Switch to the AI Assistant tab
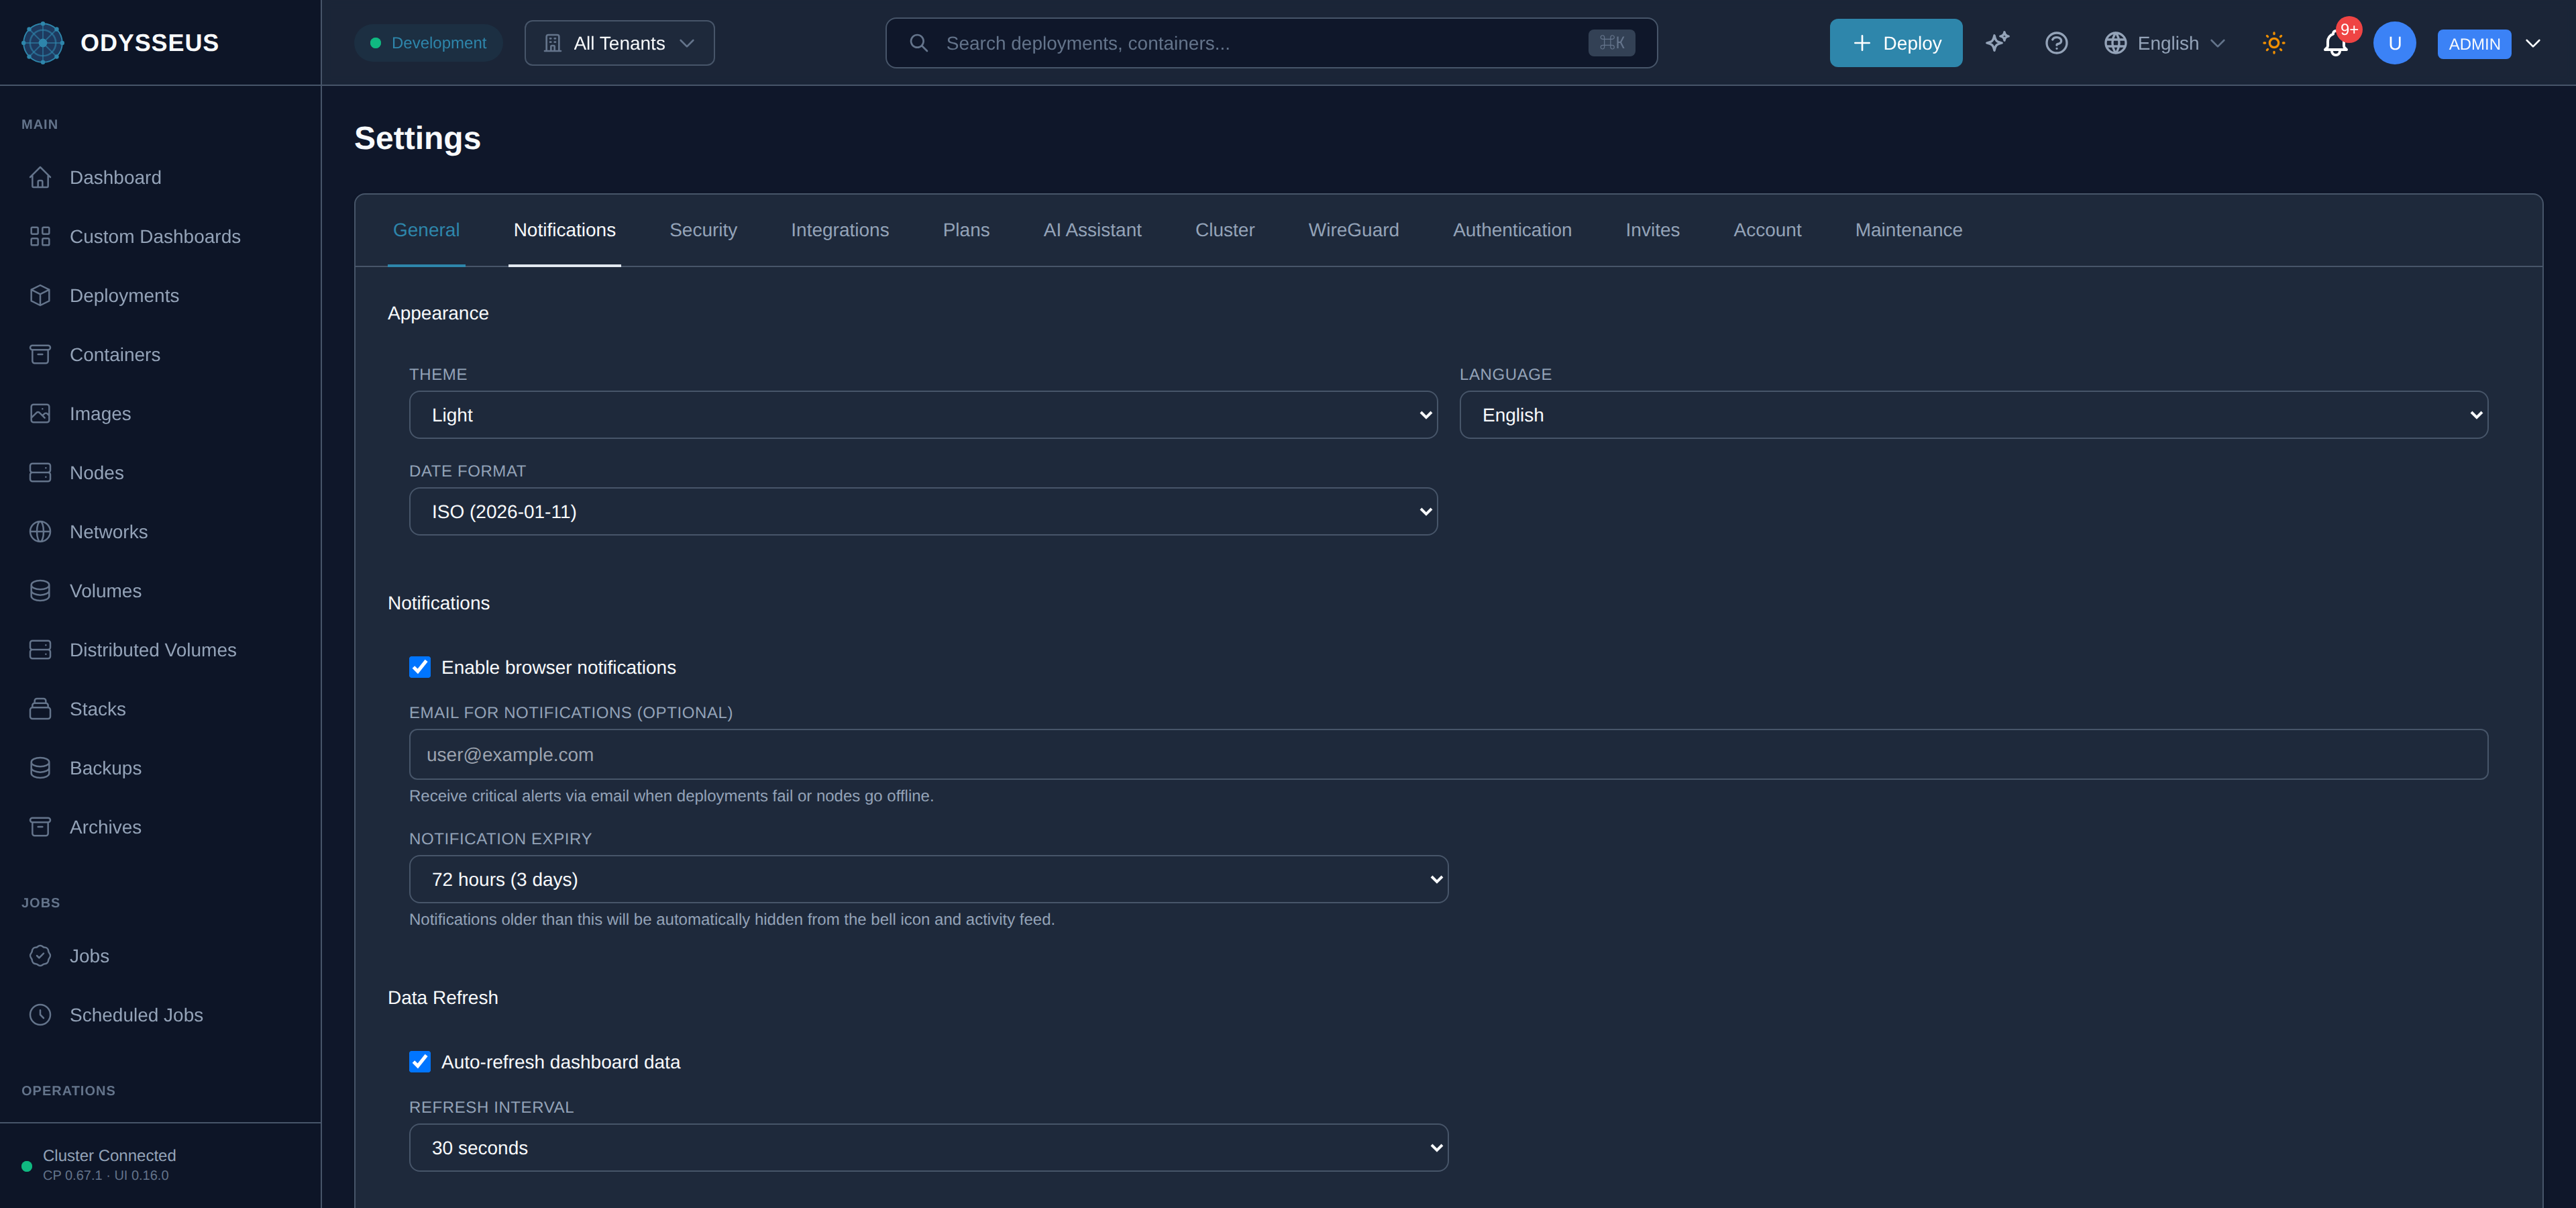This screenshot has width=2576, height=1208. click(1092, 230)
